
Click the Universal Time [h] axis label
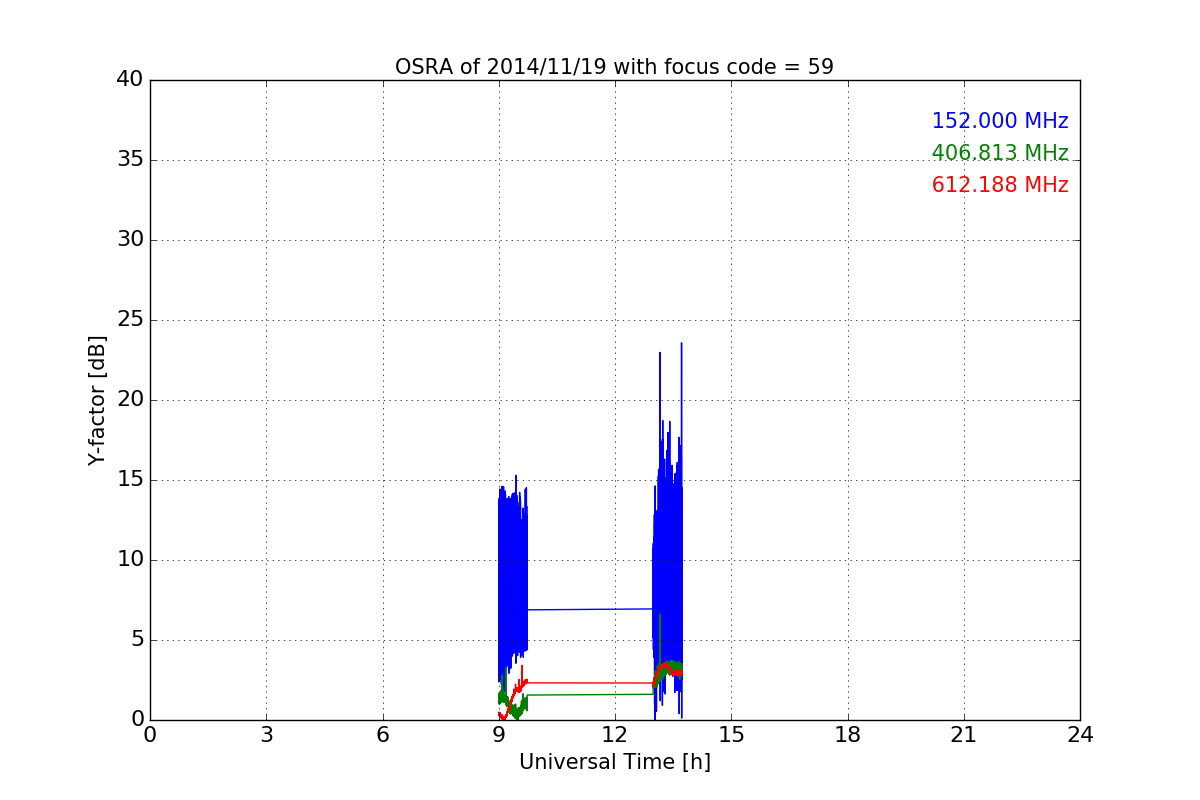(615, 762)
